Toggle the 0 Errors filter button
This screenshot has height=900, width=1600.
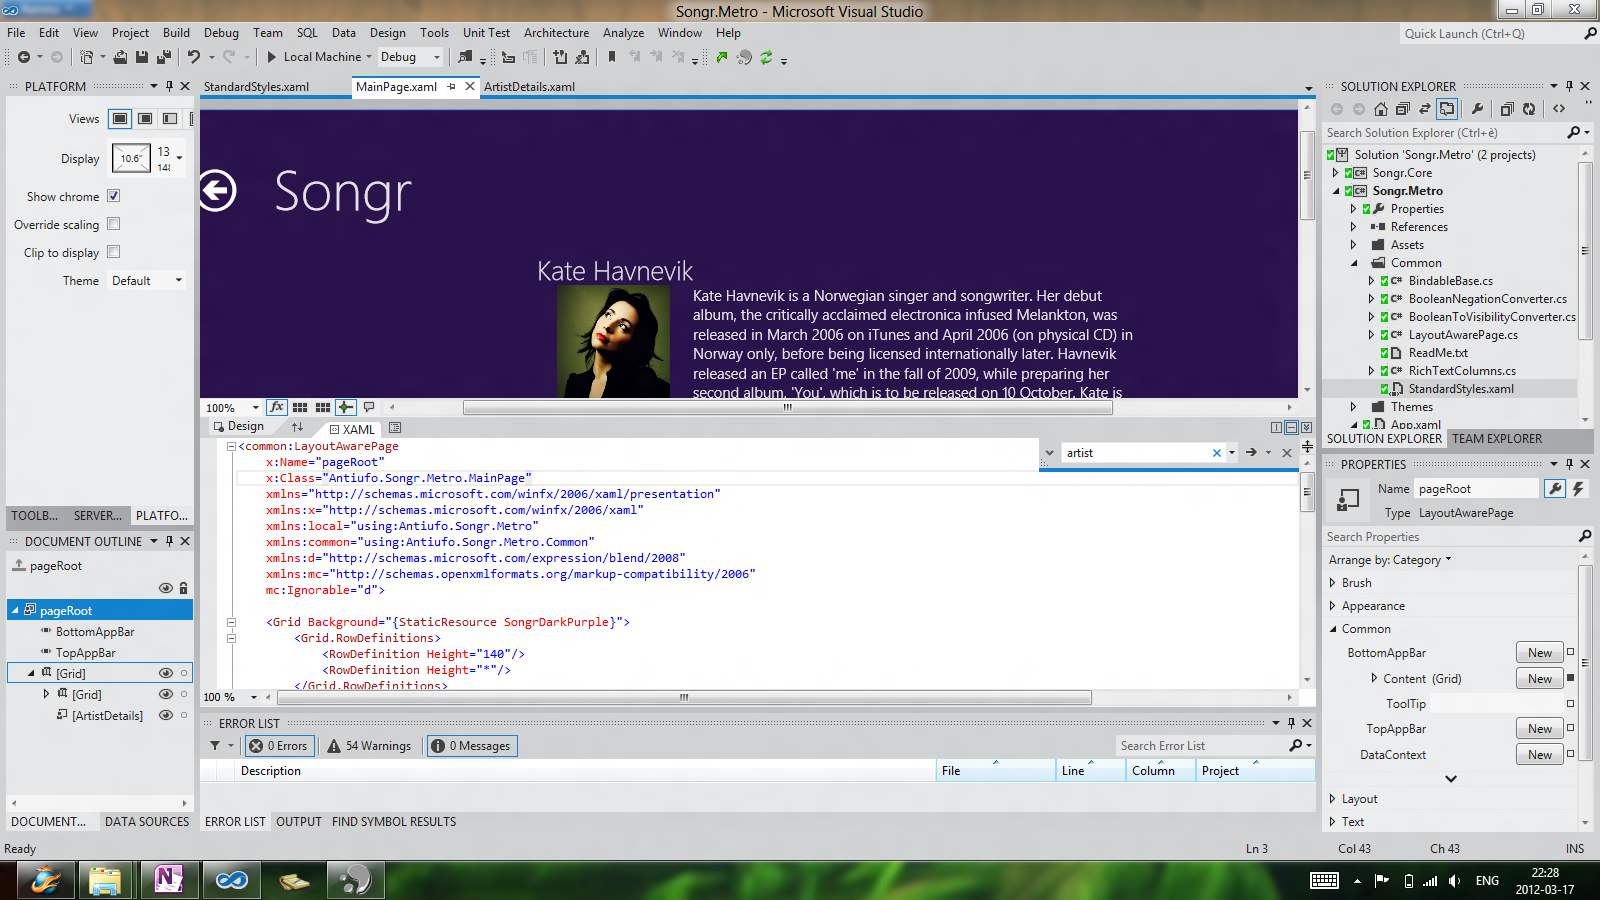tap(279, 746)
